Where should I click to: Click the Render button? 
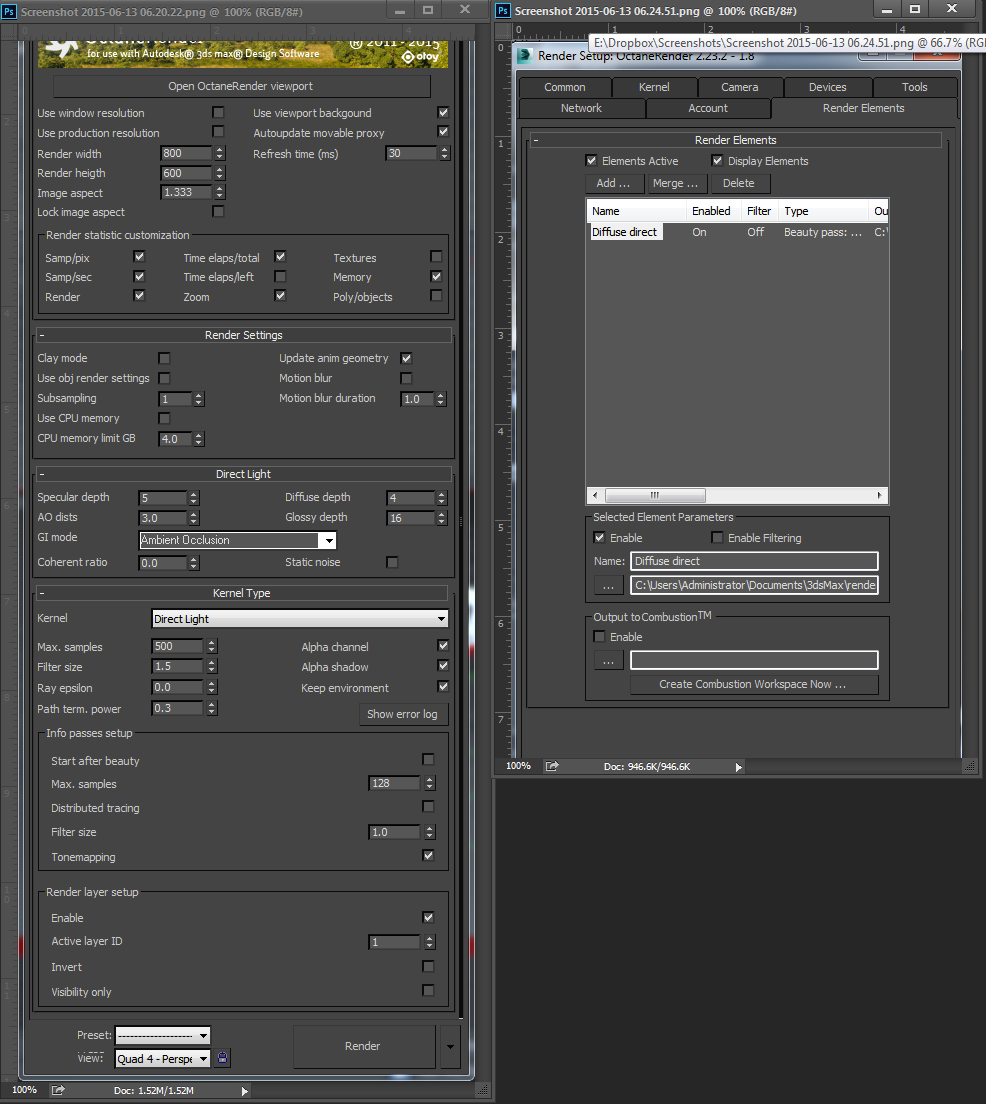pyautogui.click(x=363, y=1046)
